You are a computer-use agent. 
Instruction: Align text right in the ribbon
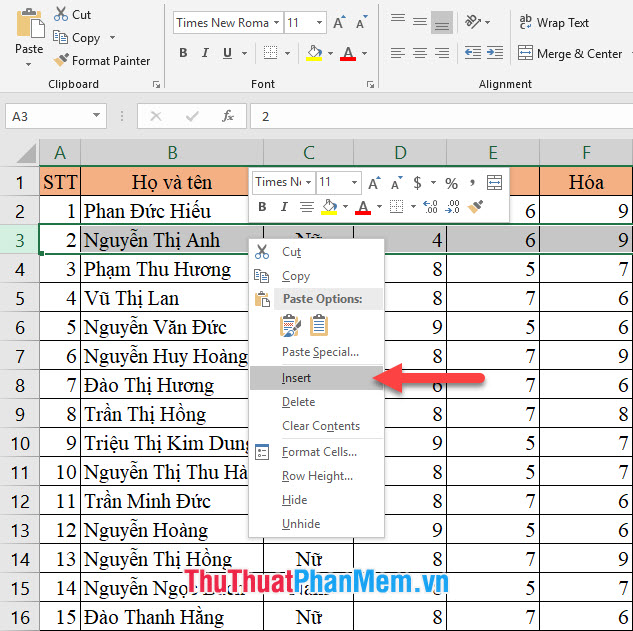tap(442, 53)
